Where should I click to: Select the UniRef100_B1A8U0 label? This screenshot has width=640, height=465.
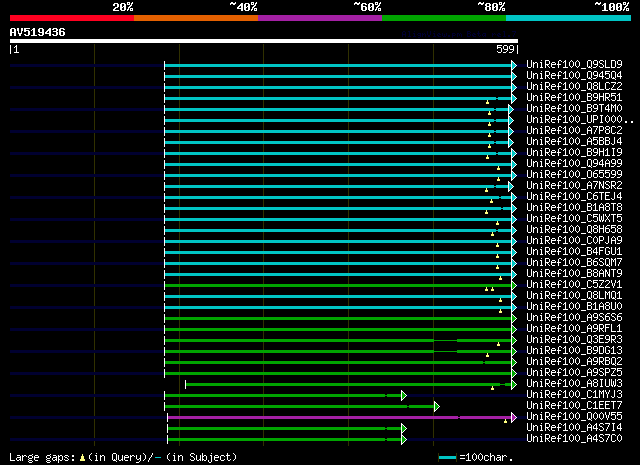pyautogui.click(x=574, y=307)
